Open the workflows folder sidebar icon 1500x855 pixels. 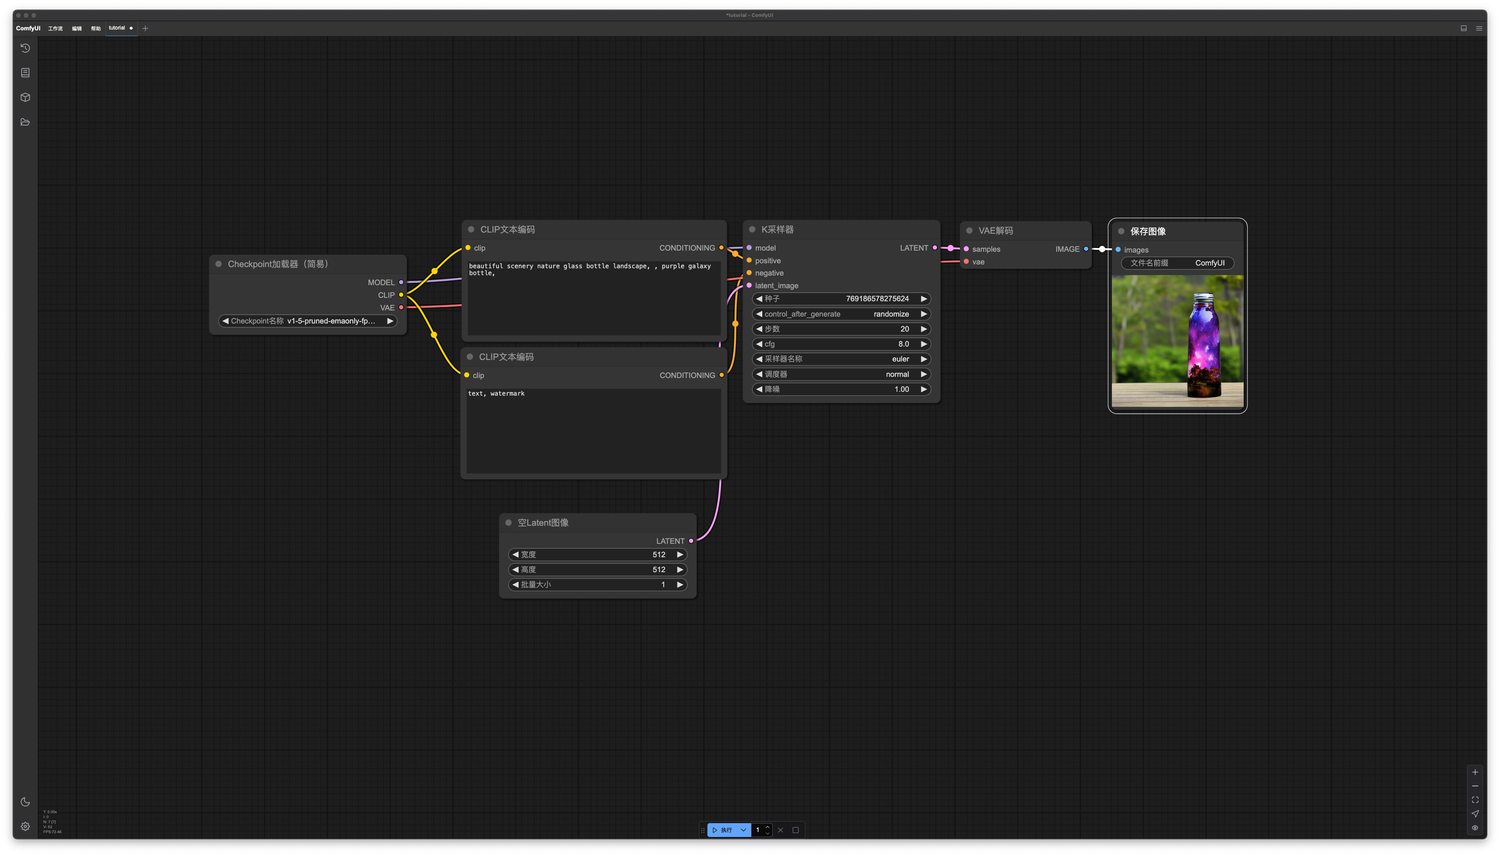click(25, 122)
